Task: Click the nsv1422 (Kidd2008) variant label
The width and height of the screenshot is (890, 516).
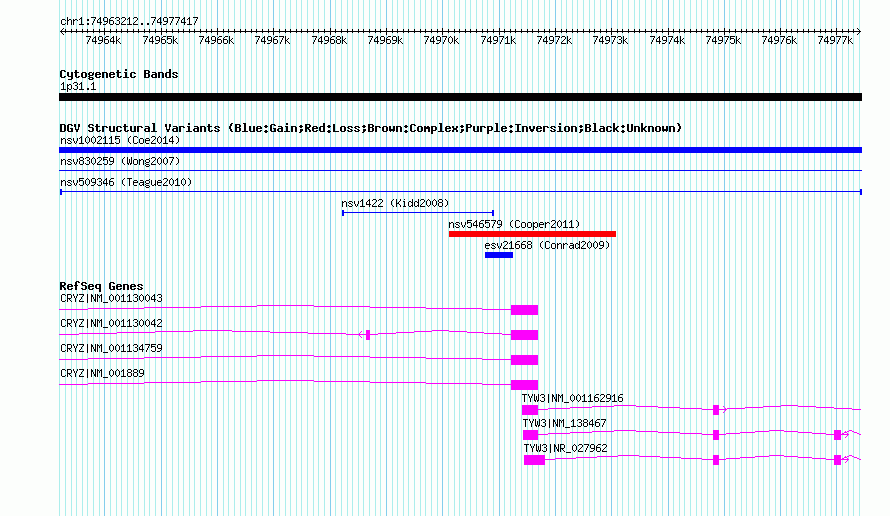Action: coord(395,203)
